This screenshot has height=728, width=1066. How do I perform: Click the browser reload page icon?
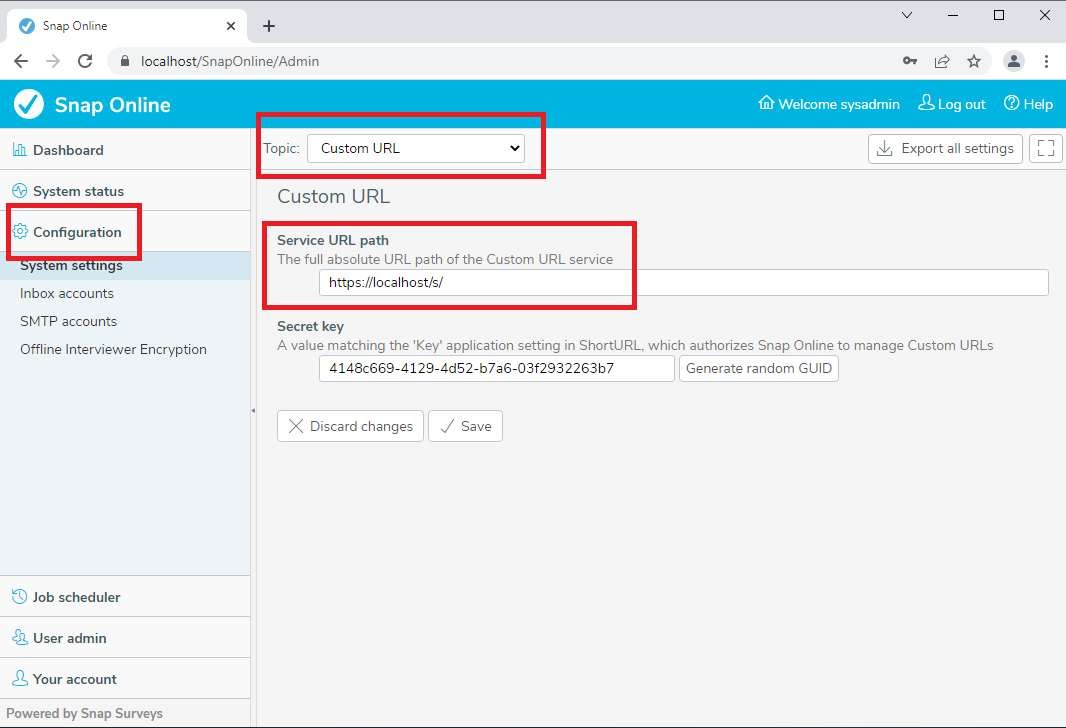point(85,61)
